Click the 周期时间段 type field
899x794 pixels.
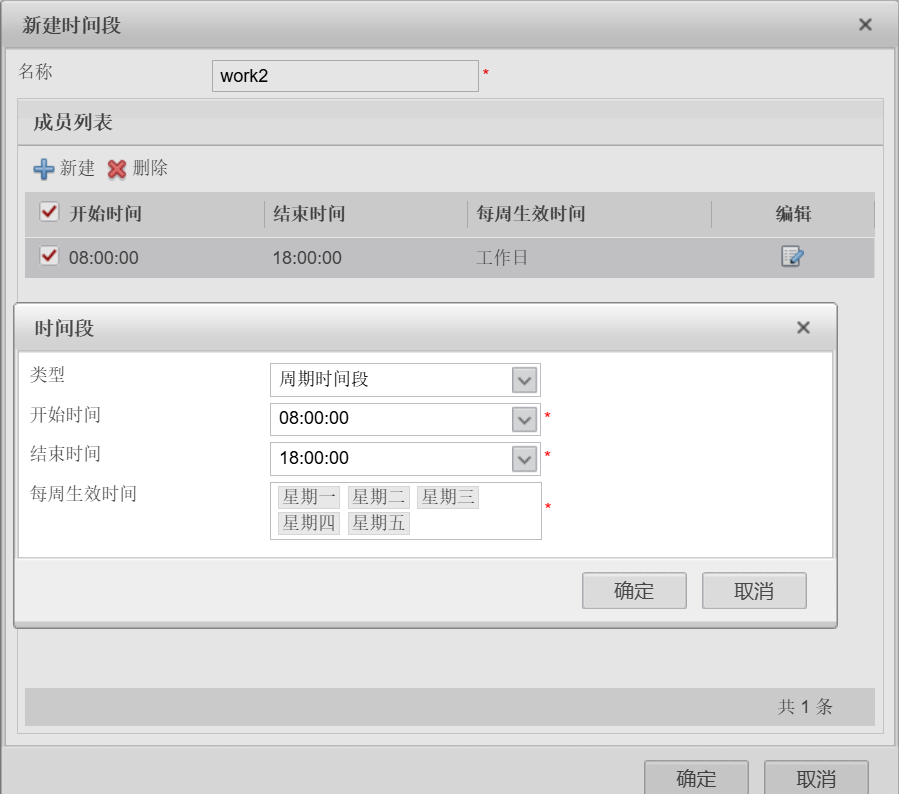[405, 380]
